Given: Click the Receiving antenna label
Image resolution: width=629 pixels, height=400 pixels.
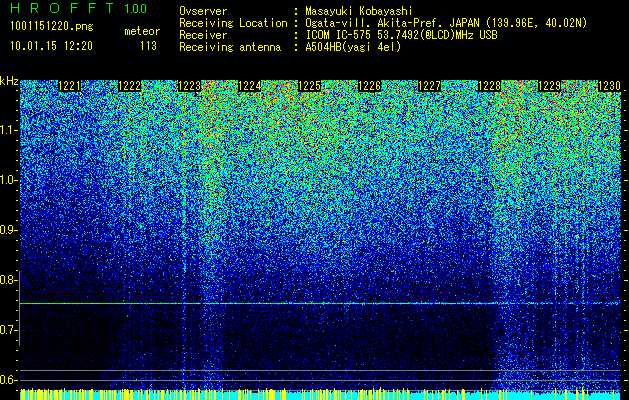Looking at the screenshot, I should pyautogui.click(x=230, y=47).
